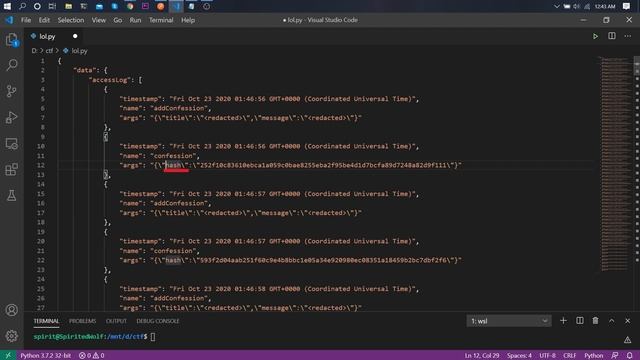Open the Windows Start menu

(x=7, y=6)
